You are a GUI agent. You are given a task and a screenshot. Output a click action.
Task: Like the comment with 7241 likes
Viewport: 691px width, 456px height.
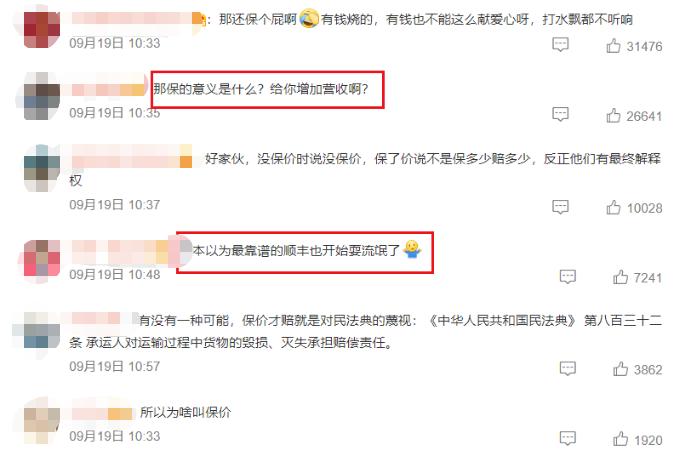620,277
